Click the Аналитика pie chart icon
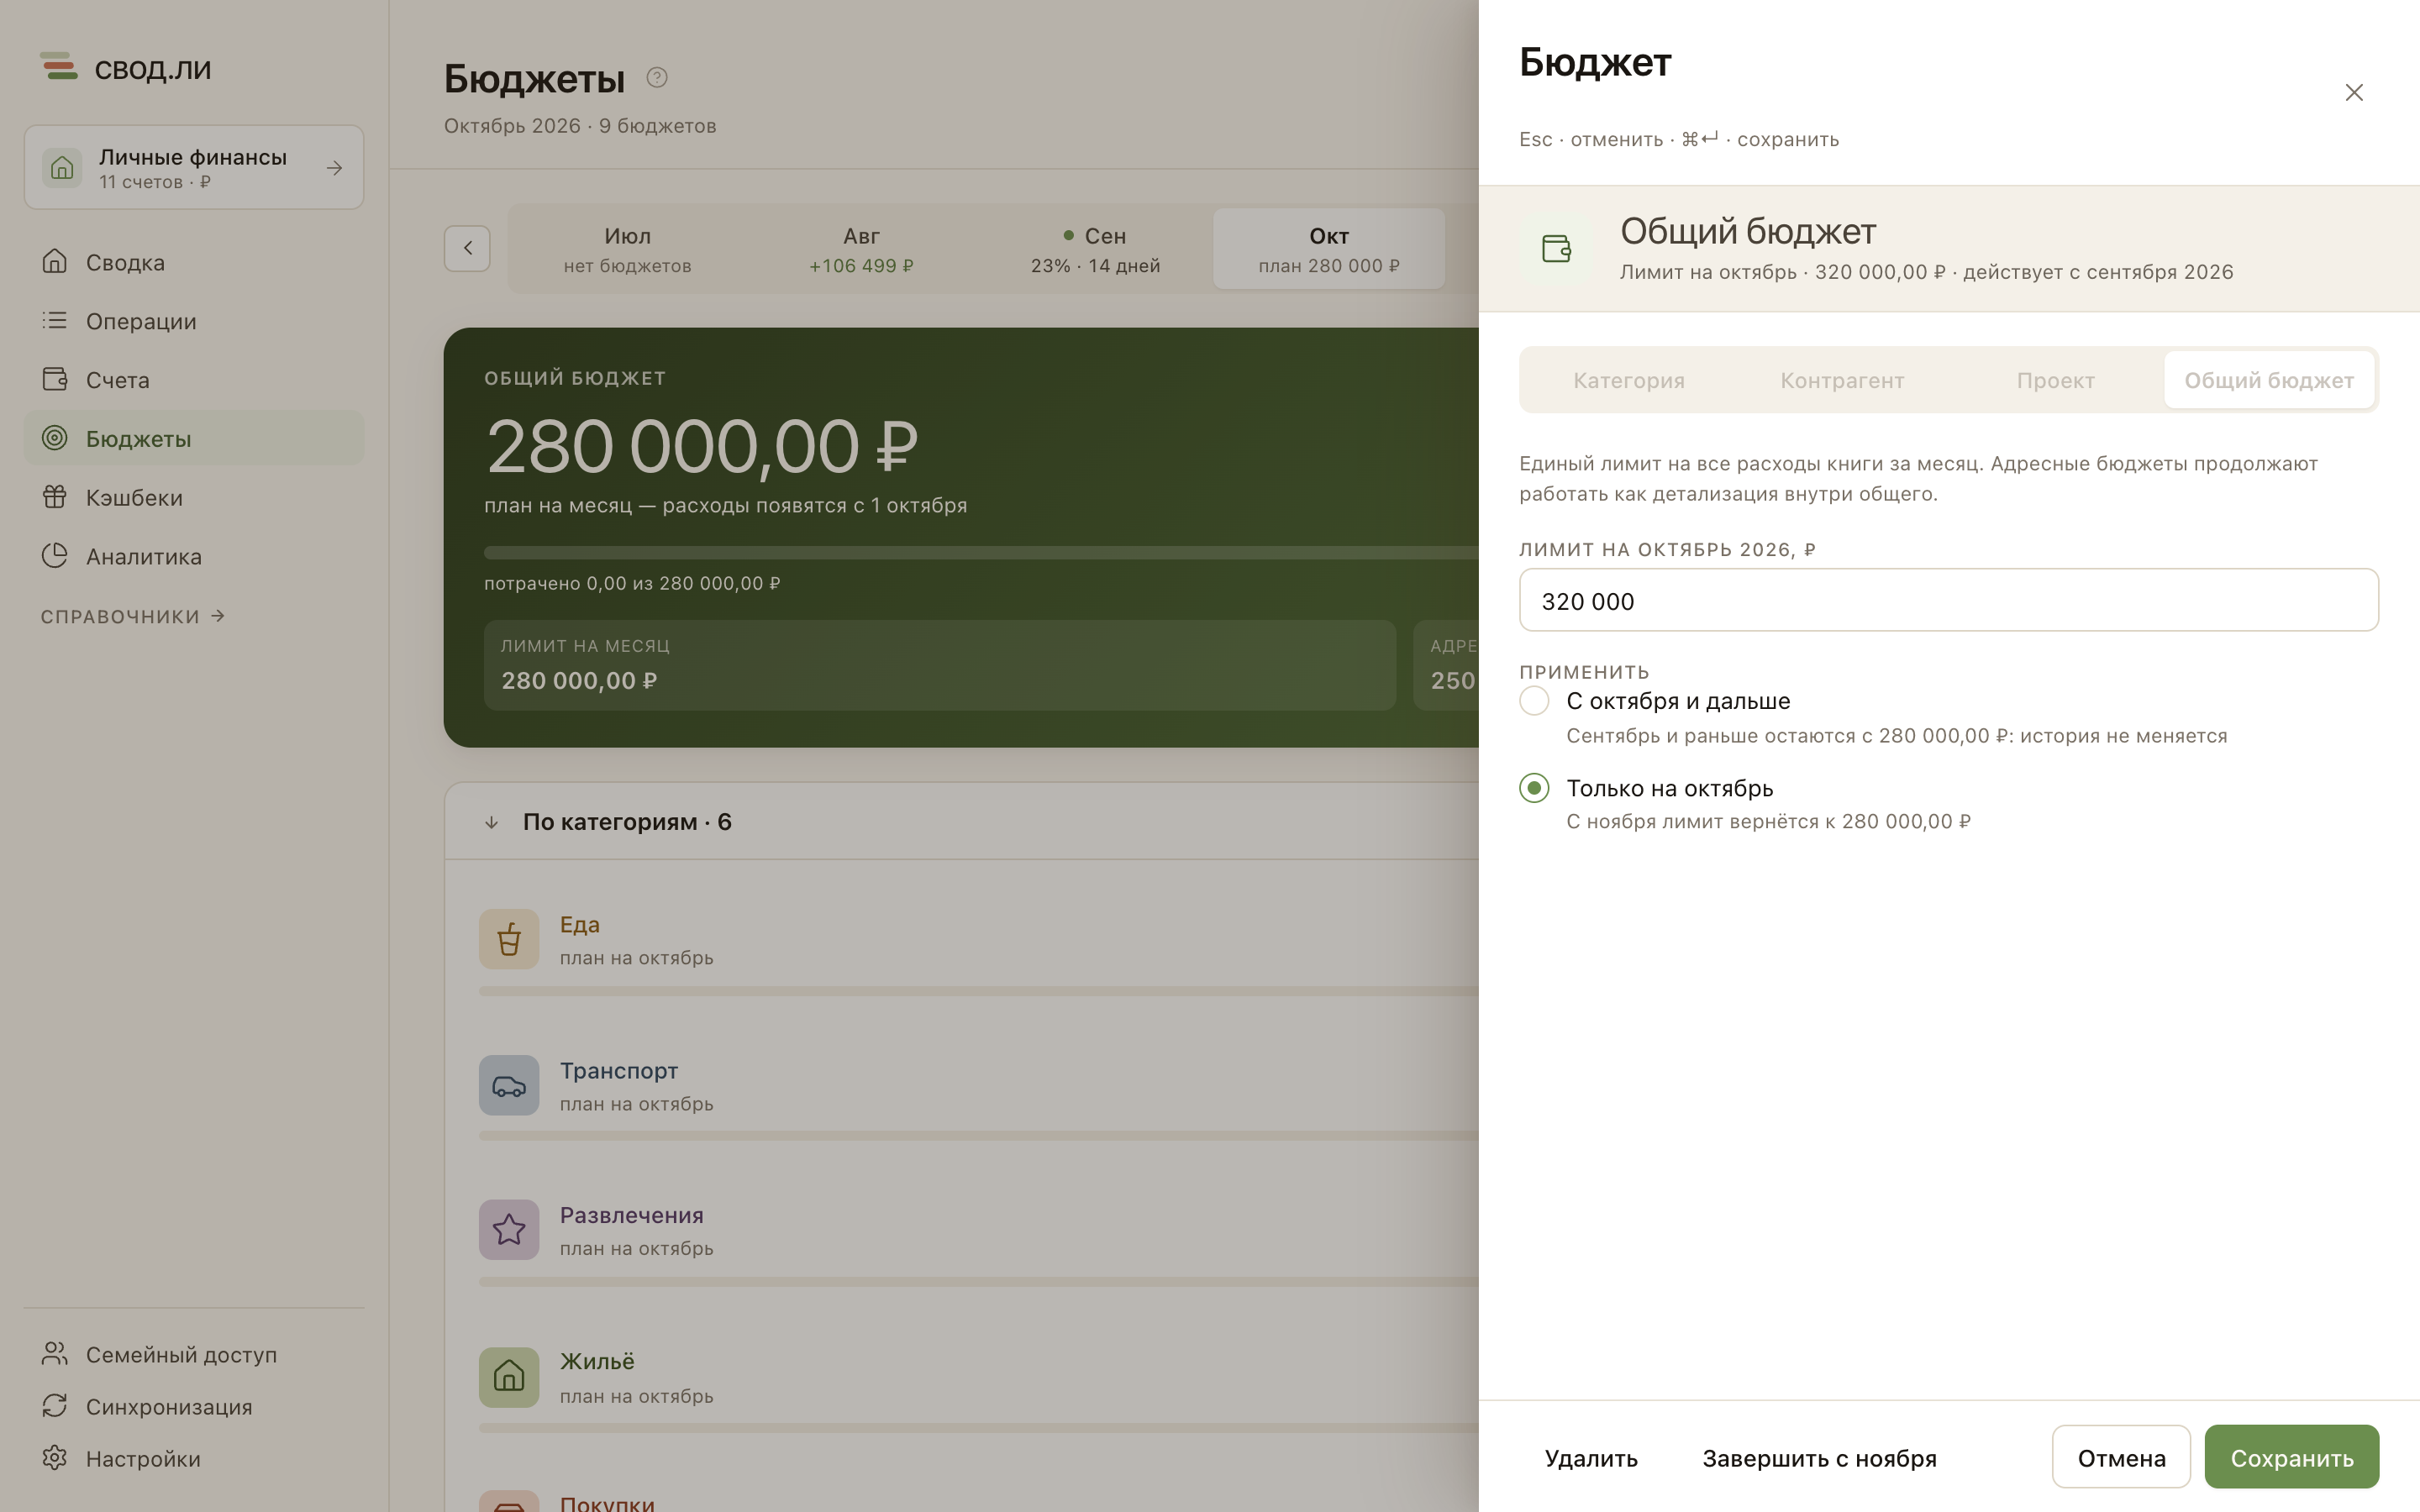 tap(55, 556)
